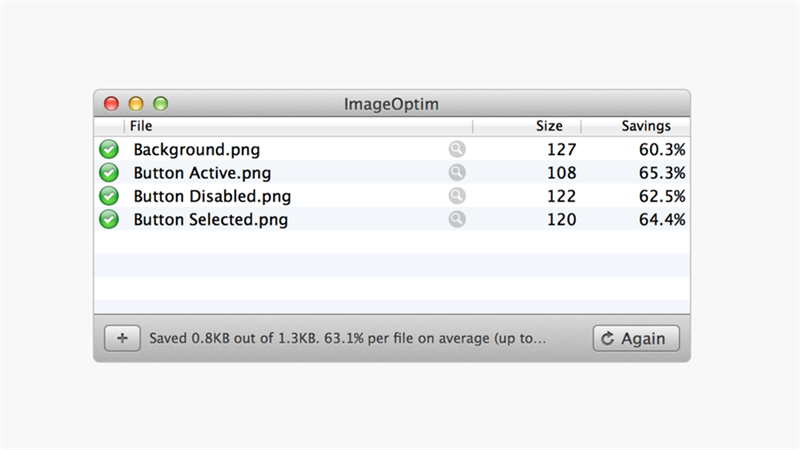
Task: Click savings value 62.5%
Action: pos(662,196)
